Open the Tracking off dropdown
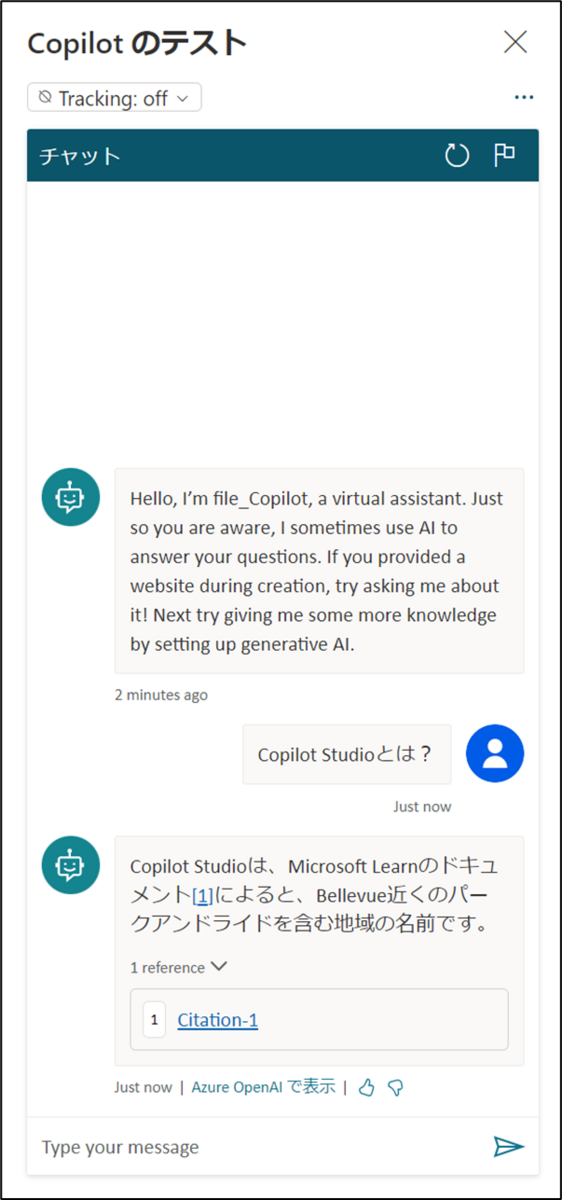 click(x=115, y=98)
